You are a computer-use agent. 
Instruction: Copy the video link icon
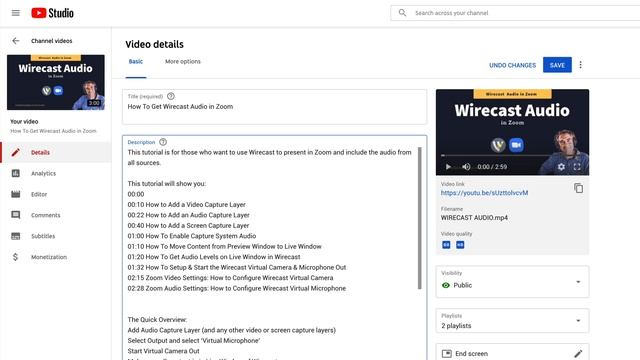(578, 188)
